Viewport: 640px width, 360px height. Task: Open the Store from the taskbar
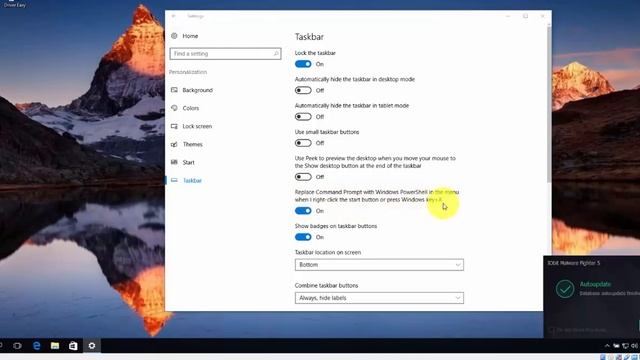(x=73, y=346)
